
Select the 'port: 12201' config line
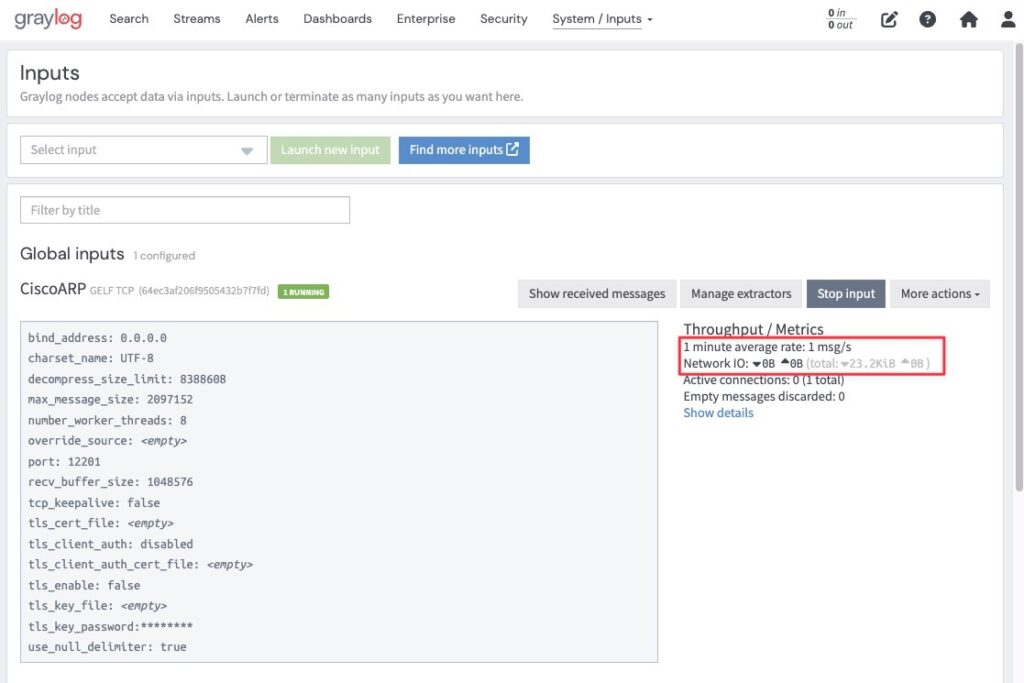[x=64, y=462]
